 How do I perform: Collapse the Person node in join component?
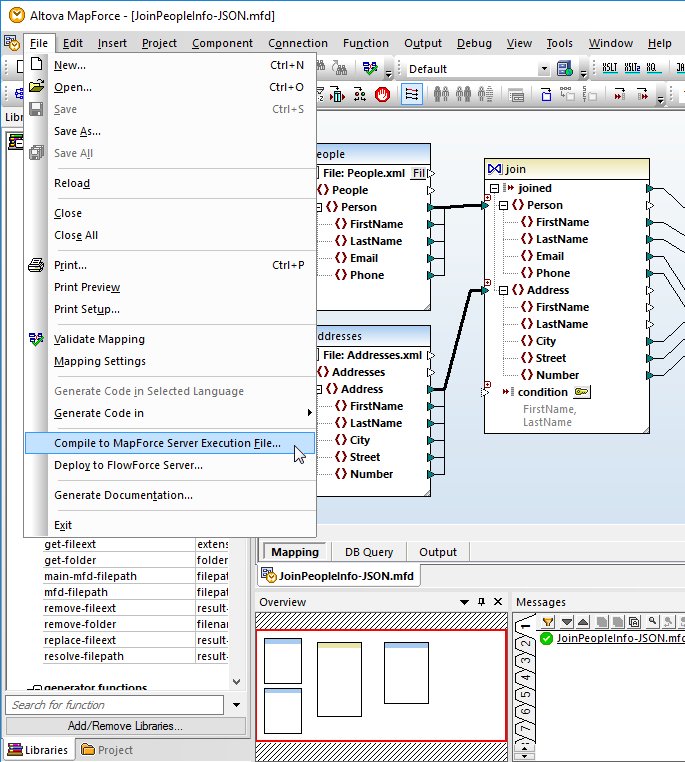[504, 205]
